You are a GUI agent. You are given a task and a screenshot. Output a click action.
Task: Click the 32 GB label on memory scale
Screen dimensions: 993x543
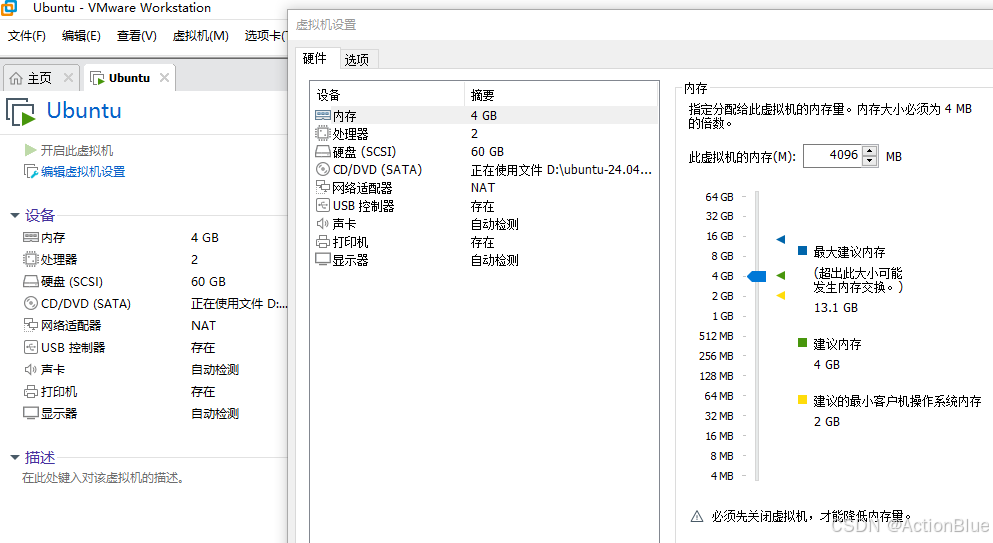[x=719, y=216]
